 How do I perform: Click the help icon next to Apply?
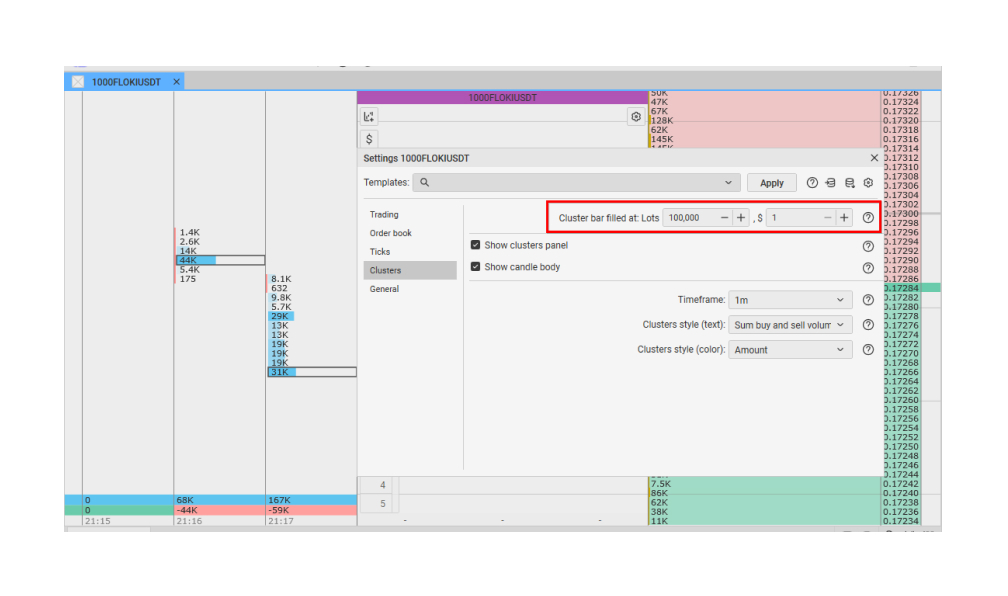click(x=812, y=183)
